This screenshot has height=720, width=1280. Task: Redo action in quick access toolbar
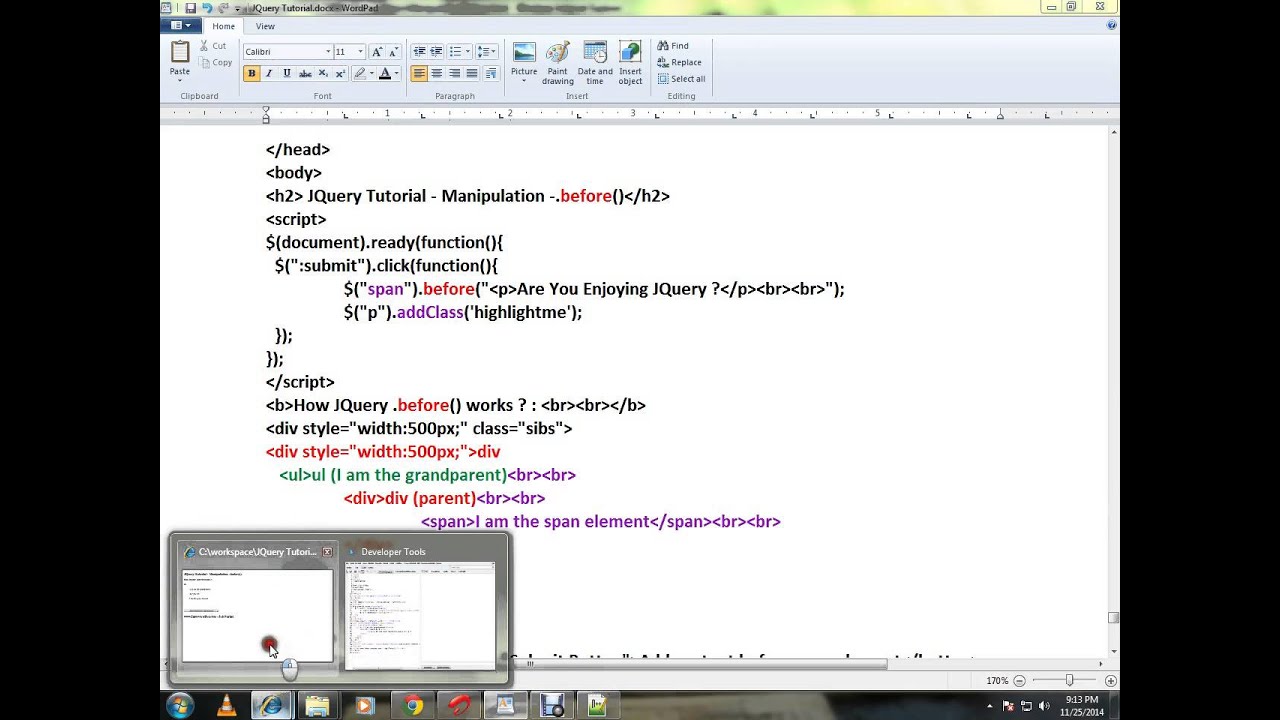click(x=223, y=7)
